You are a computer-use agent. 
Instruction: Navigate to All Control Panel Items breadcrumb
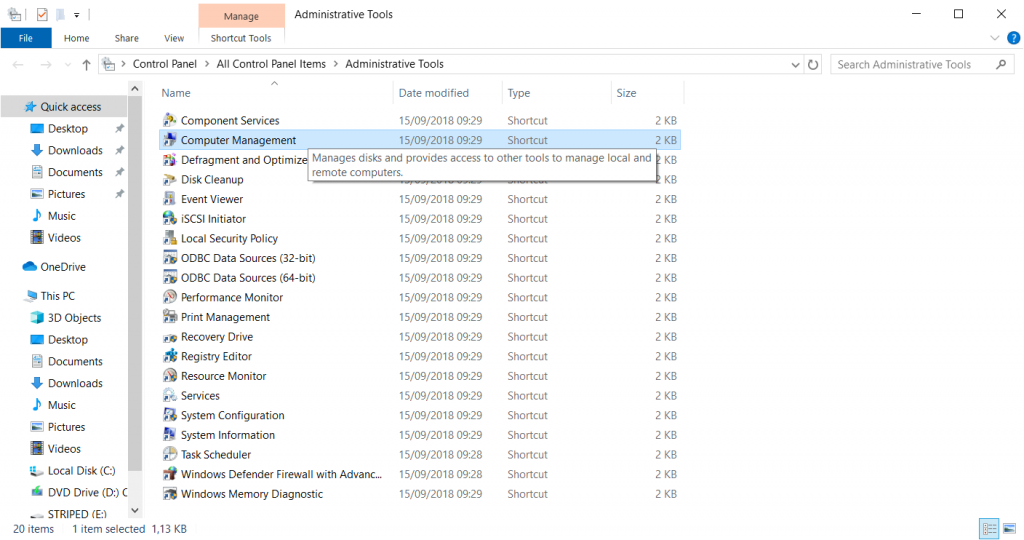(271, 64)
